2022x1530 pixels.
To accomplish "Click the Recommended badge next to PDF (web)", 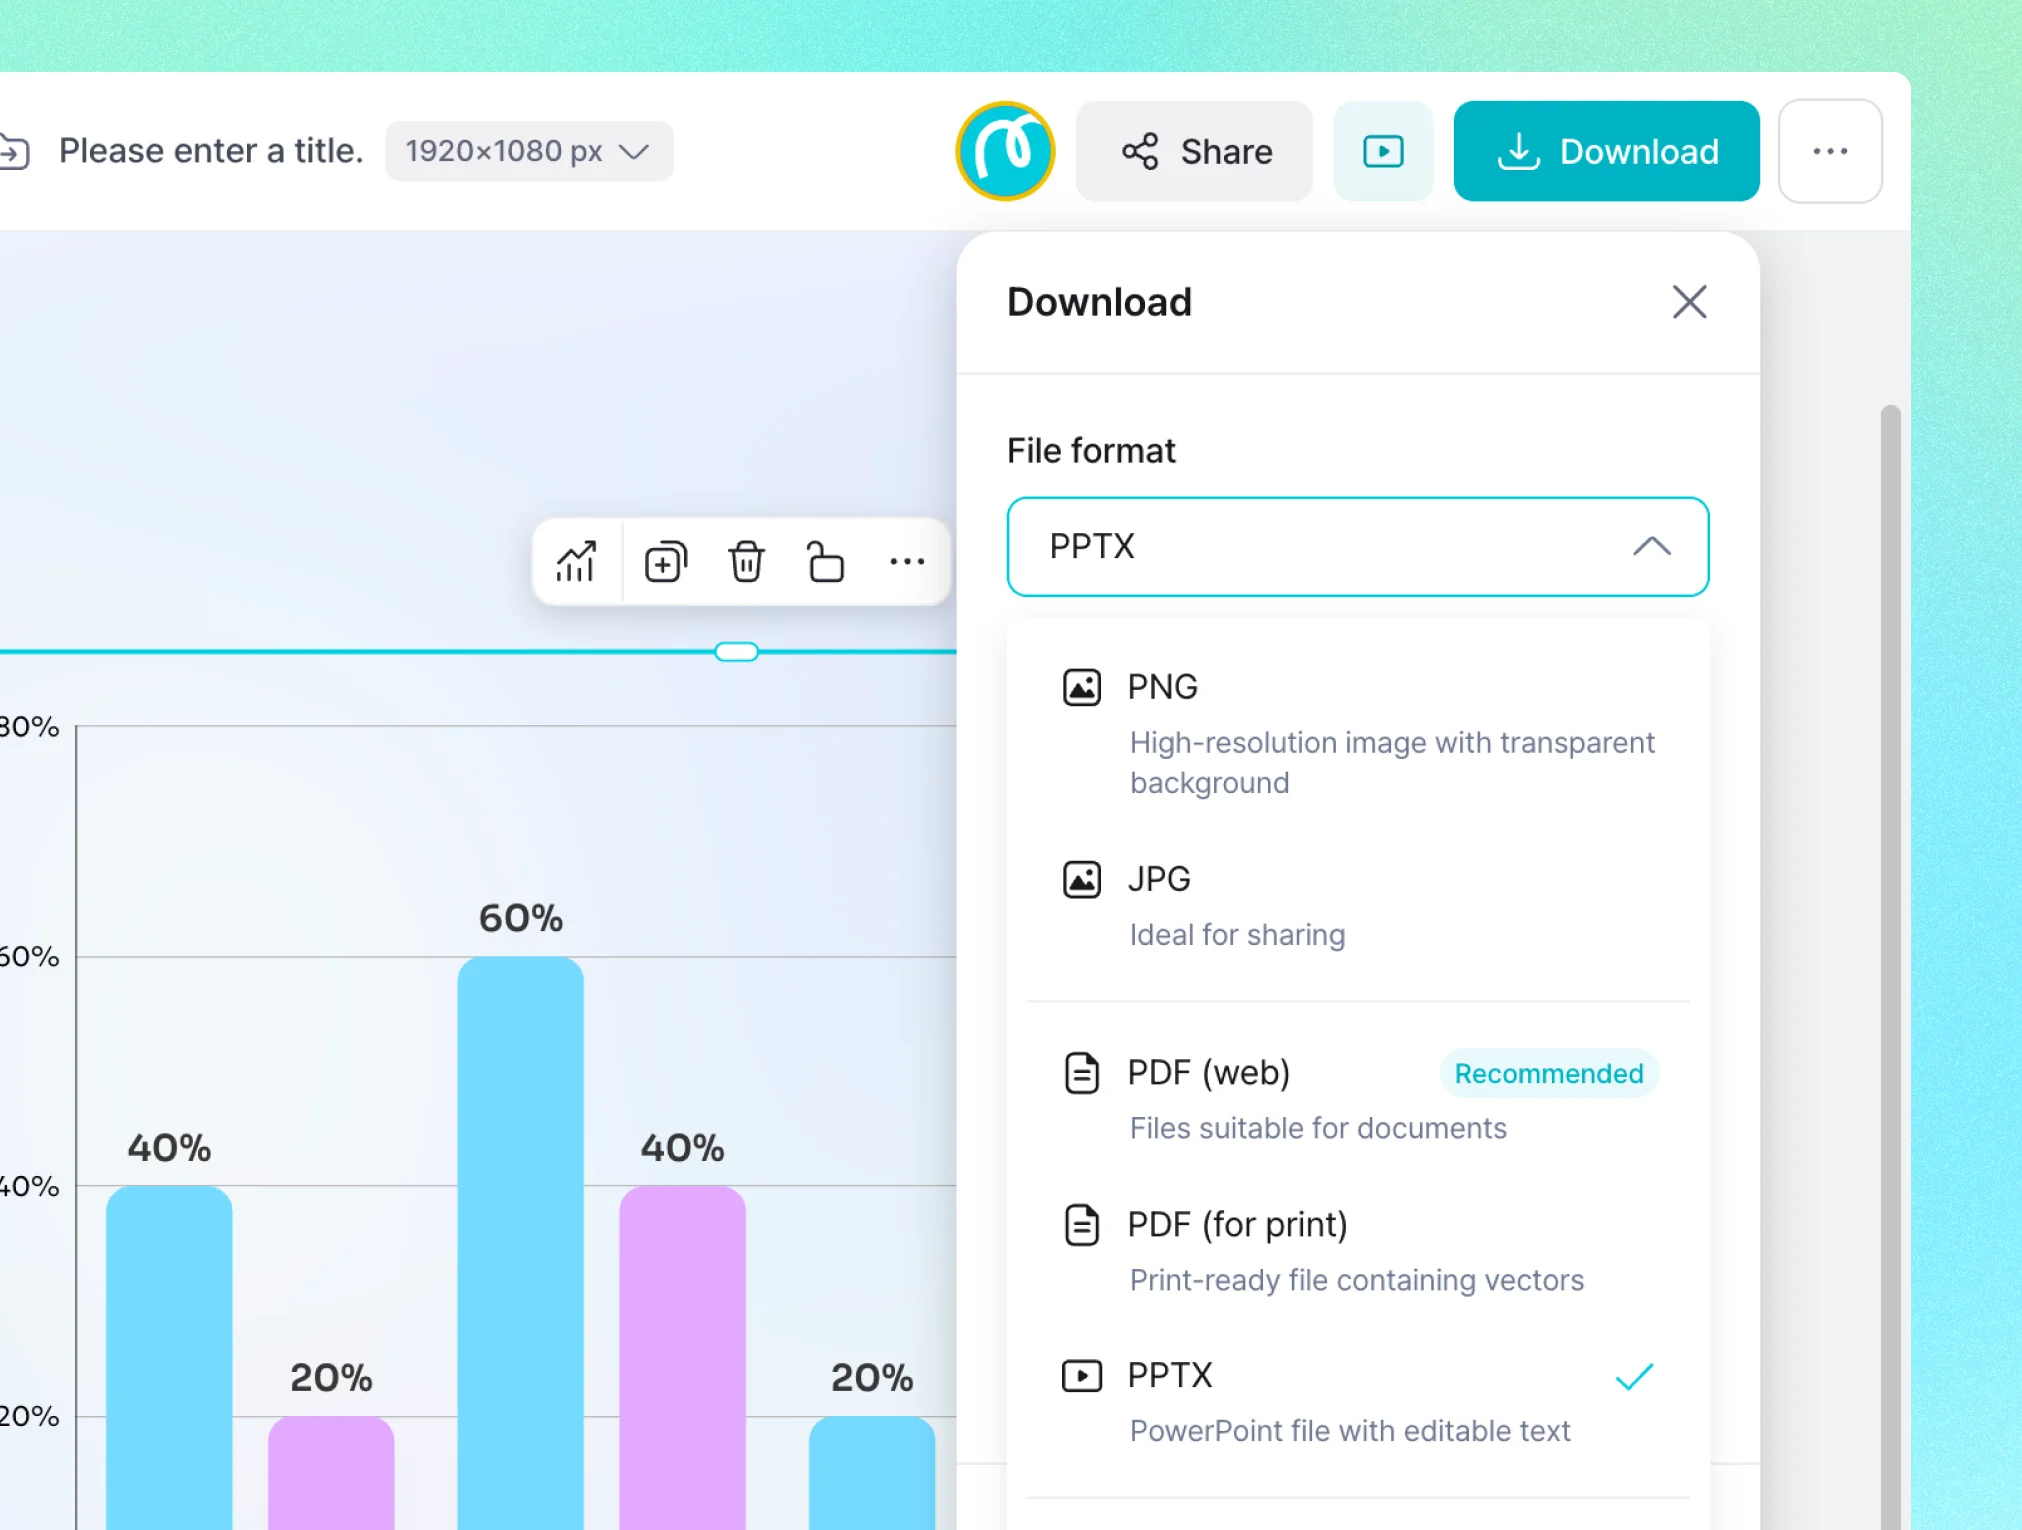I will 1549,1073.
